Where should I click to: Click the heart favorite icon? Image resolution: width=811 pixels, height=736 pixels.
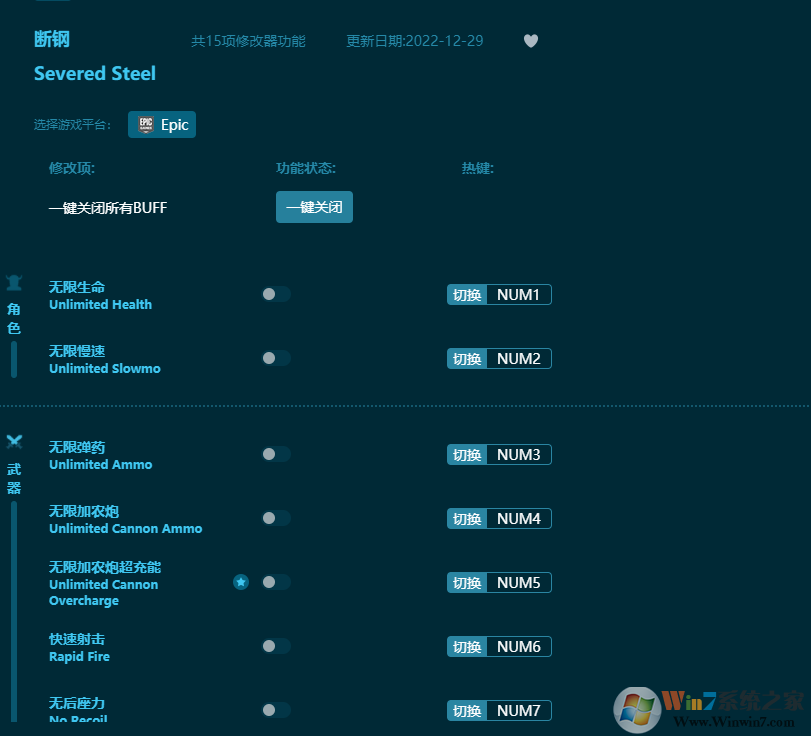coord(531,41)
